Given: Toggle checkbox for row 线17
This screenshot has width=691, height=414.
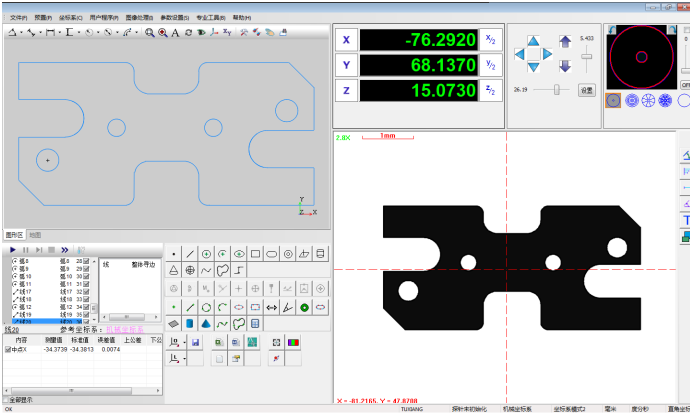Looking at the screenshot, I should point(86,291).
